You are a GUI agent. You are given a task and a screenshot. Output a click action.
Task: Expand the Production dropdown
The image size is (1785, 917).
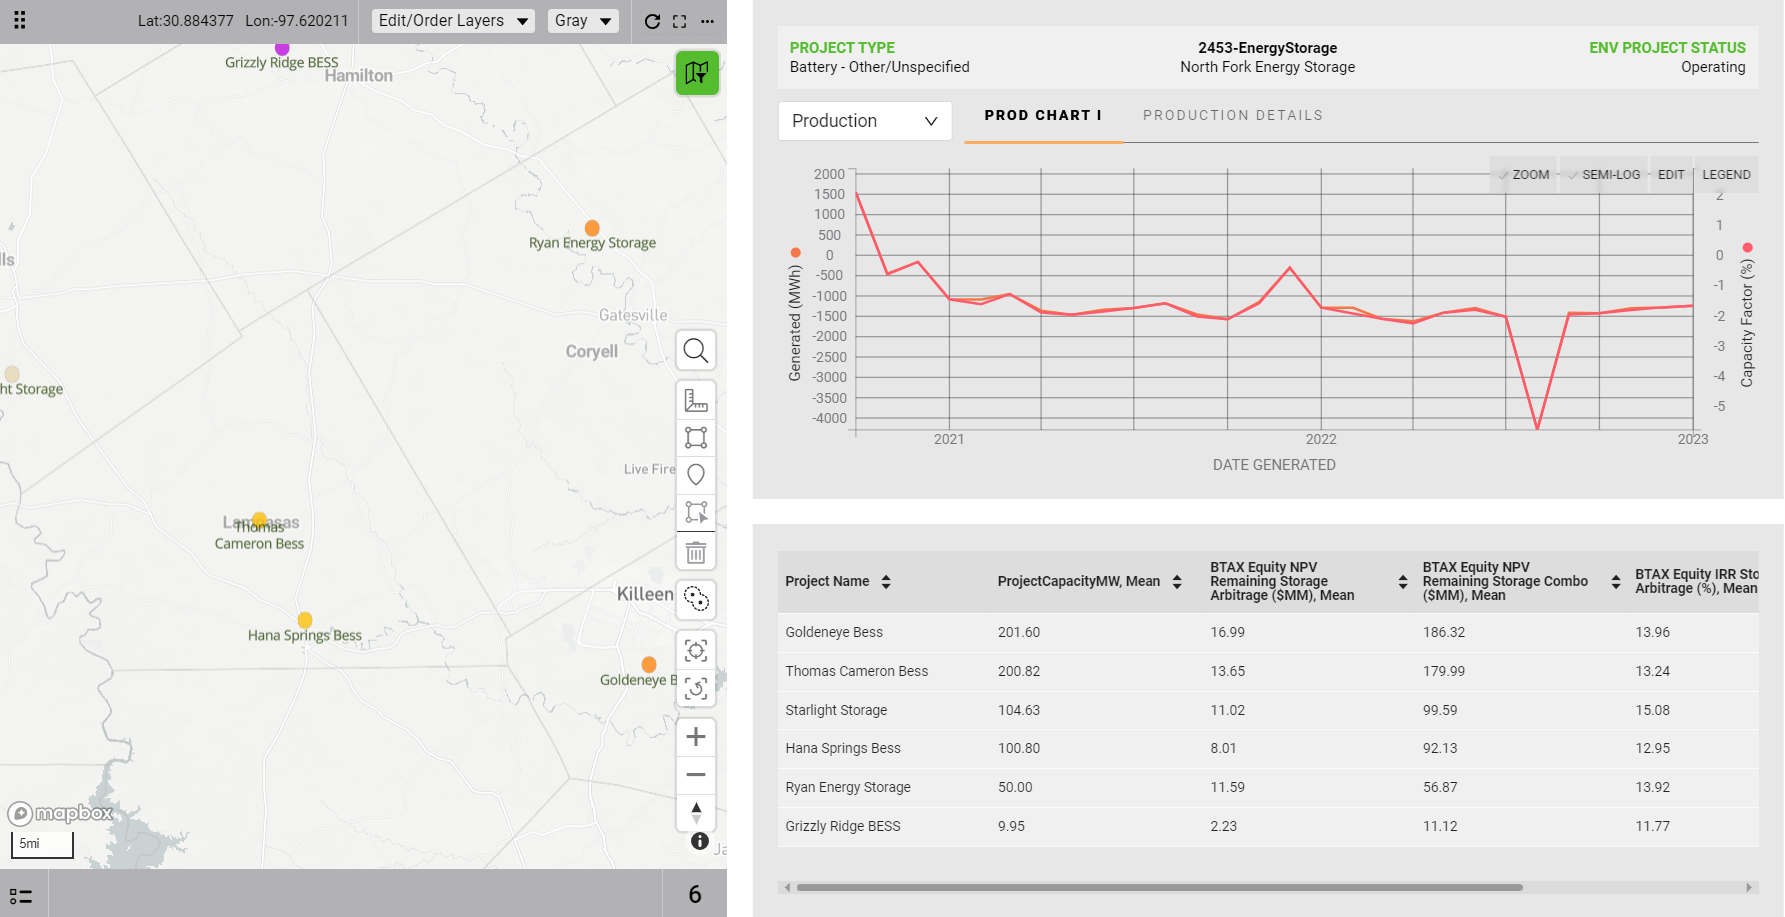coord(864,121)
